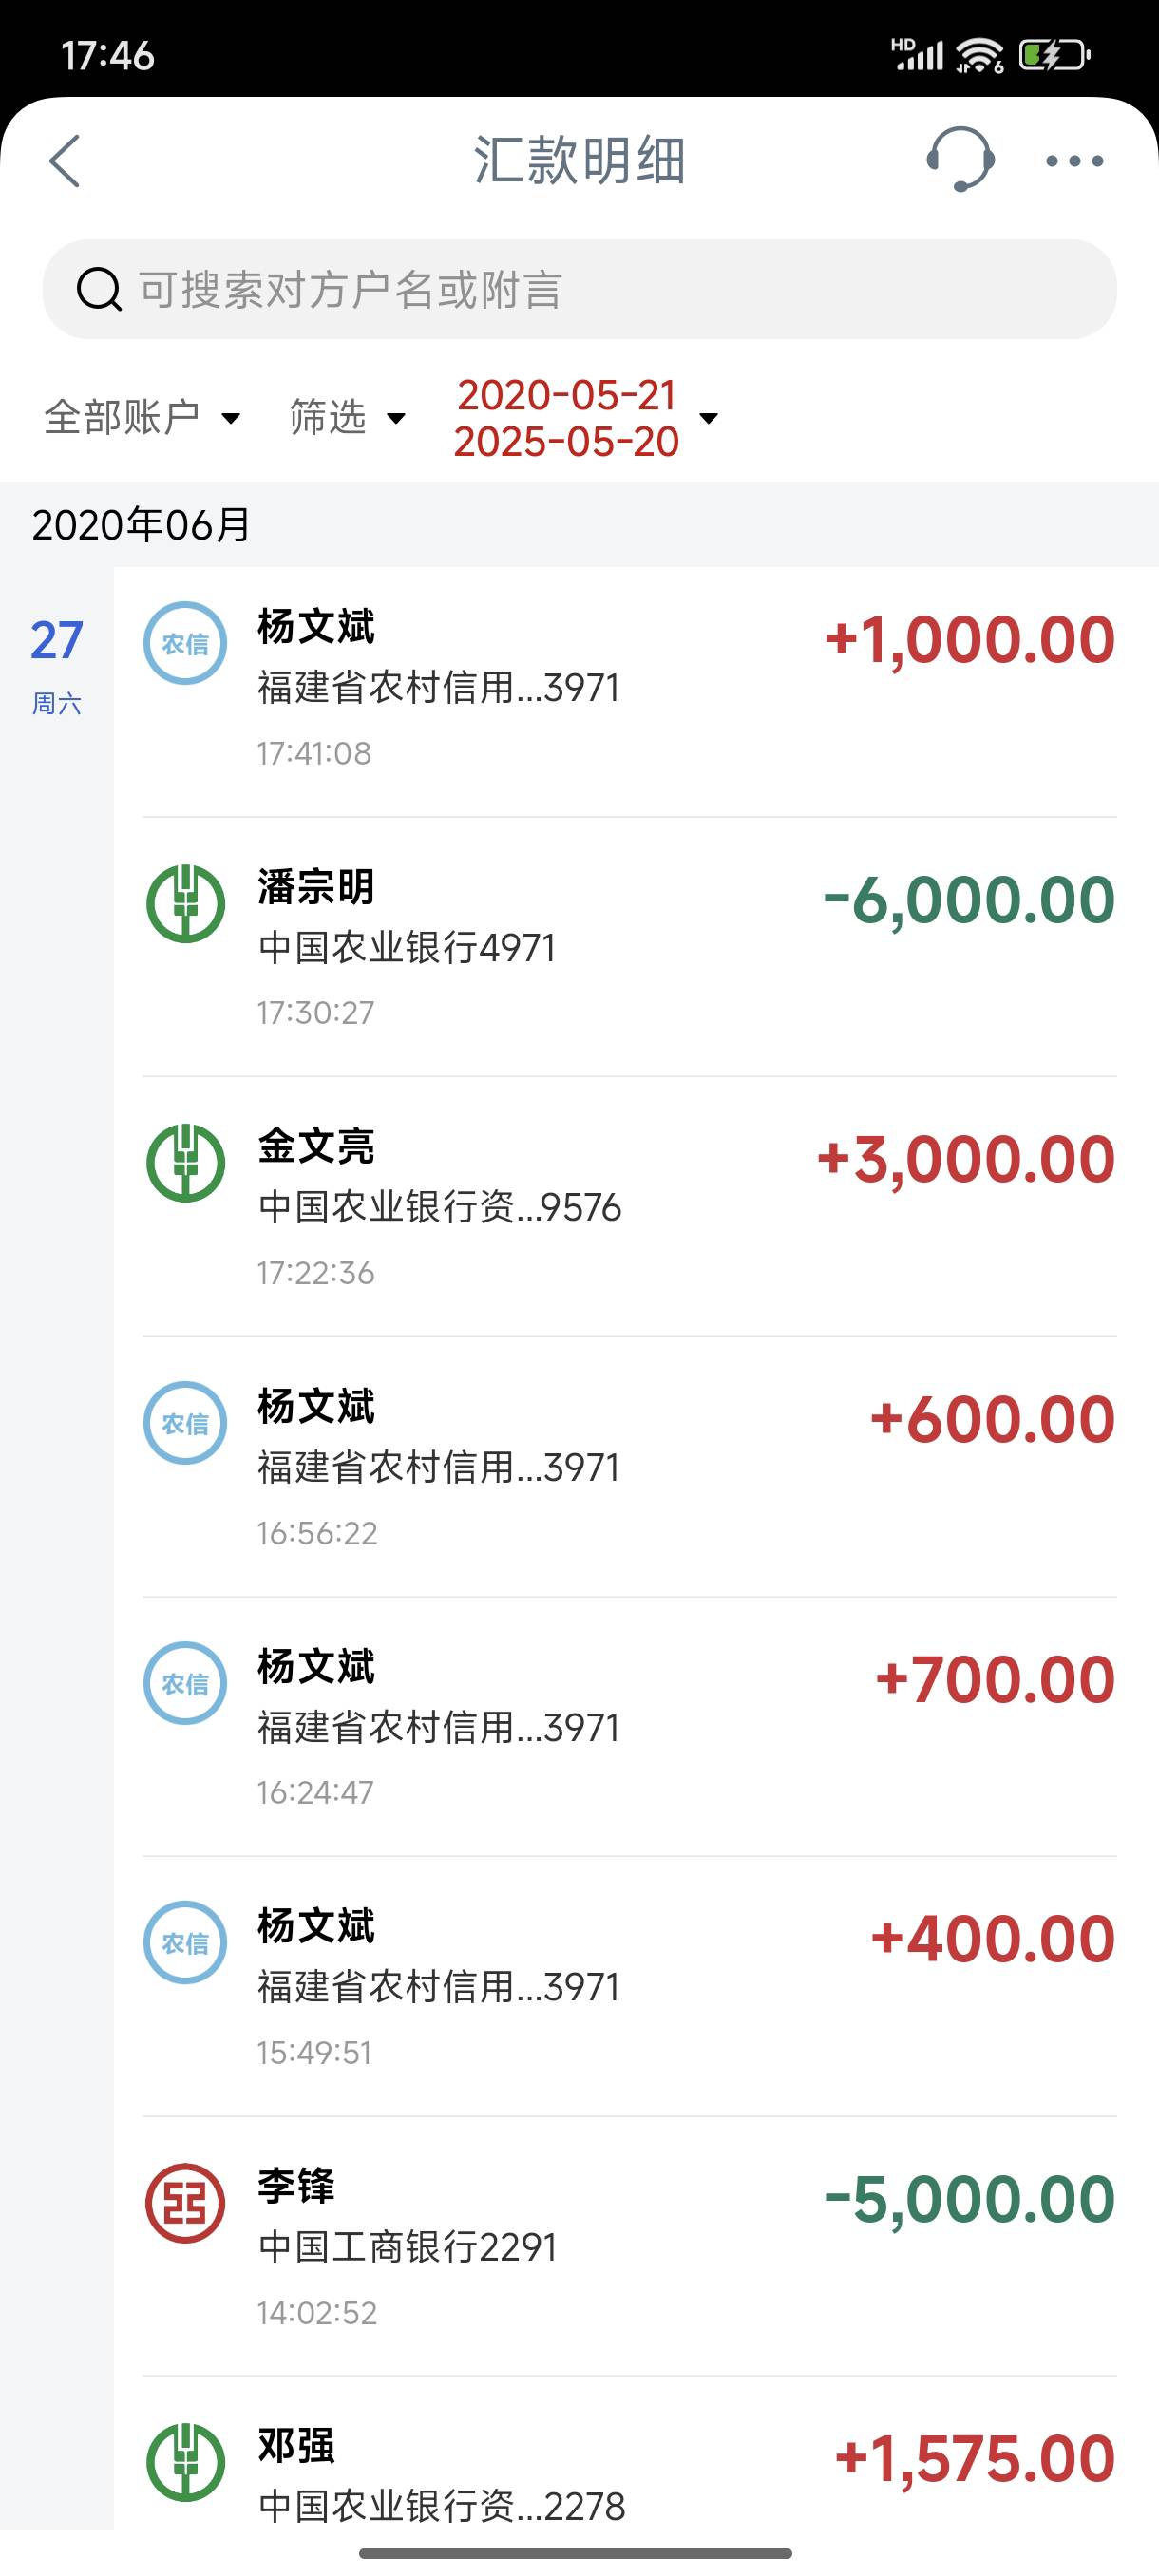Focus the 可搜索对方户名或附言 search field

579,289
